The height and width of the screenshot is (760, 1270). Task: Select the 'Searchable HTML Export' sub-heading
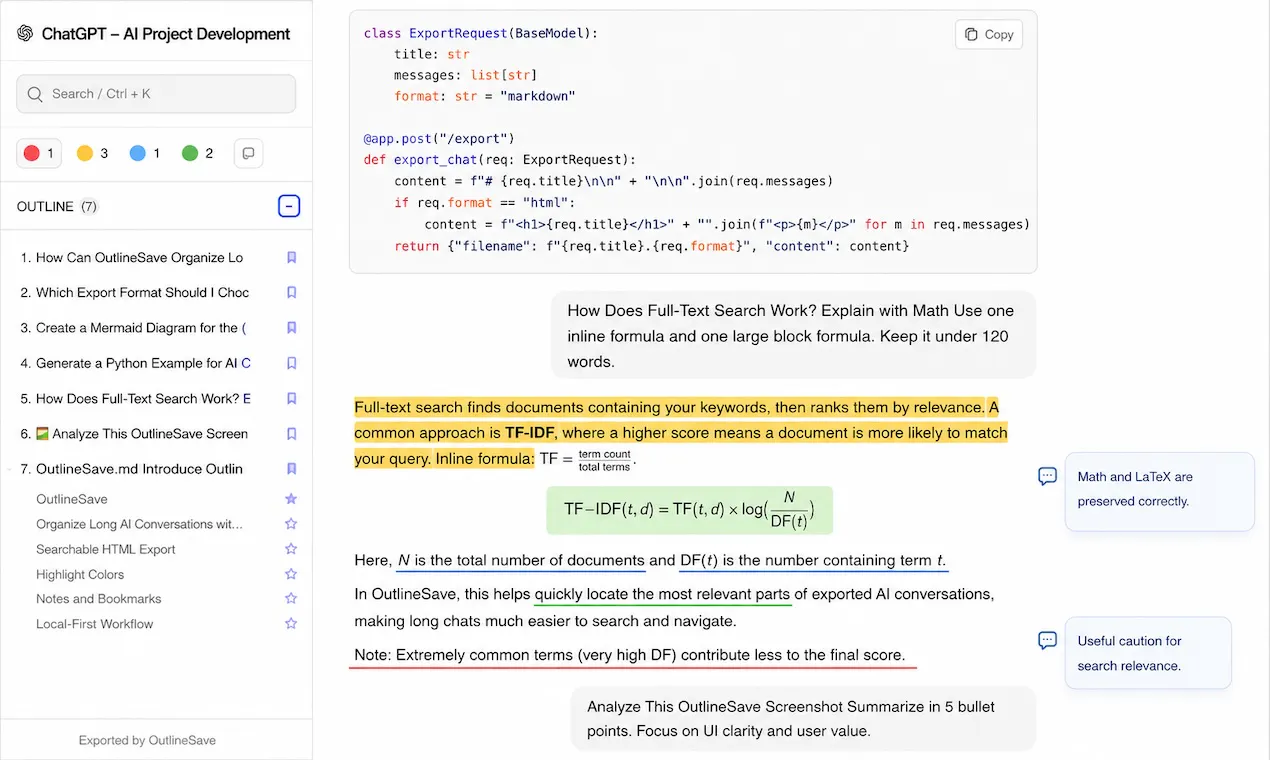[x=106, y=549]
